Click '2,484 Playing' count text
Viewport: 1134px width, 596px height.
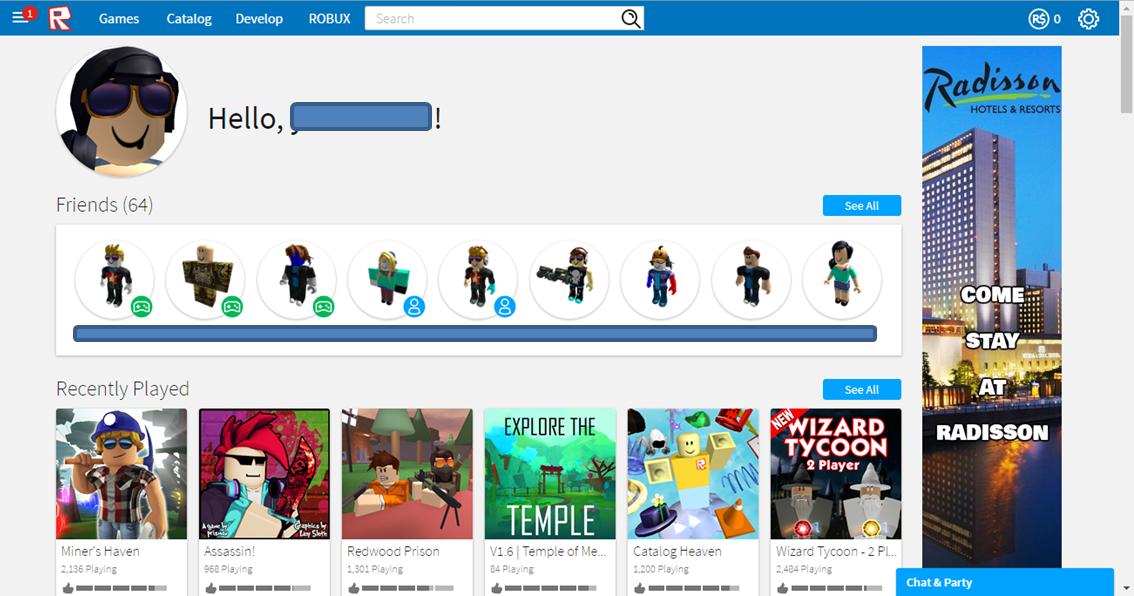click(x=804, y=569)
